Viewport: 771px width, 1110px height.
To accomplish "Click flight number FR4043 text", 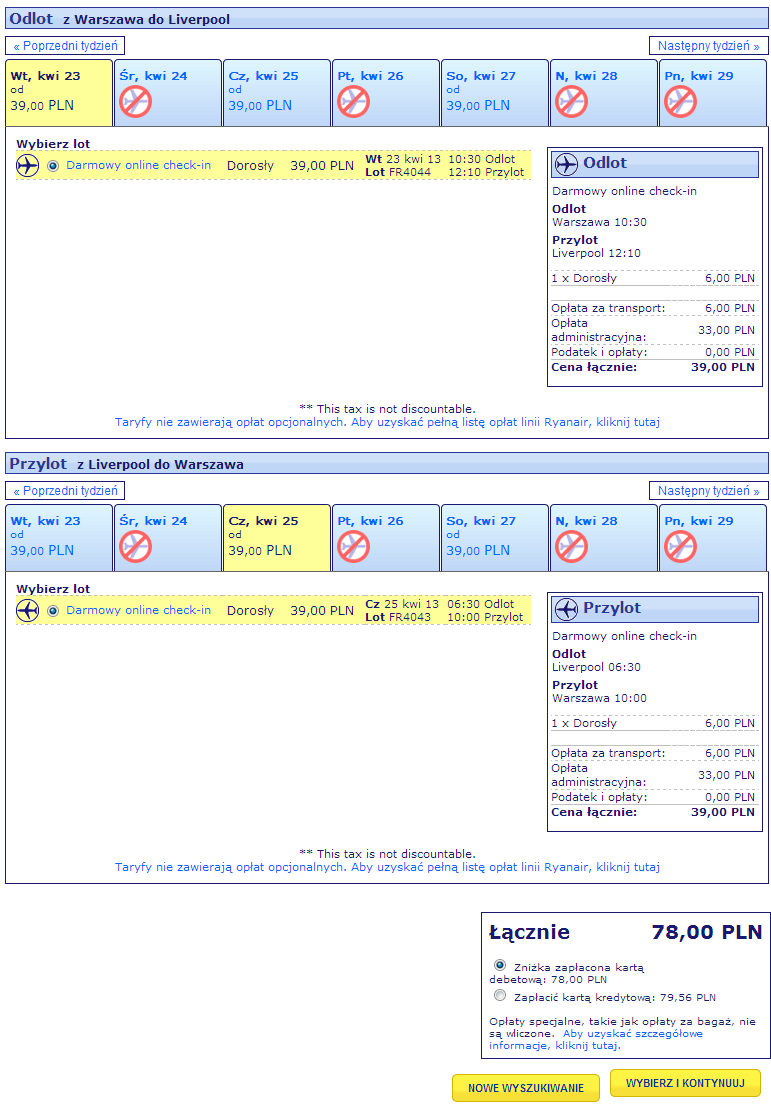I will pos(410,617).
